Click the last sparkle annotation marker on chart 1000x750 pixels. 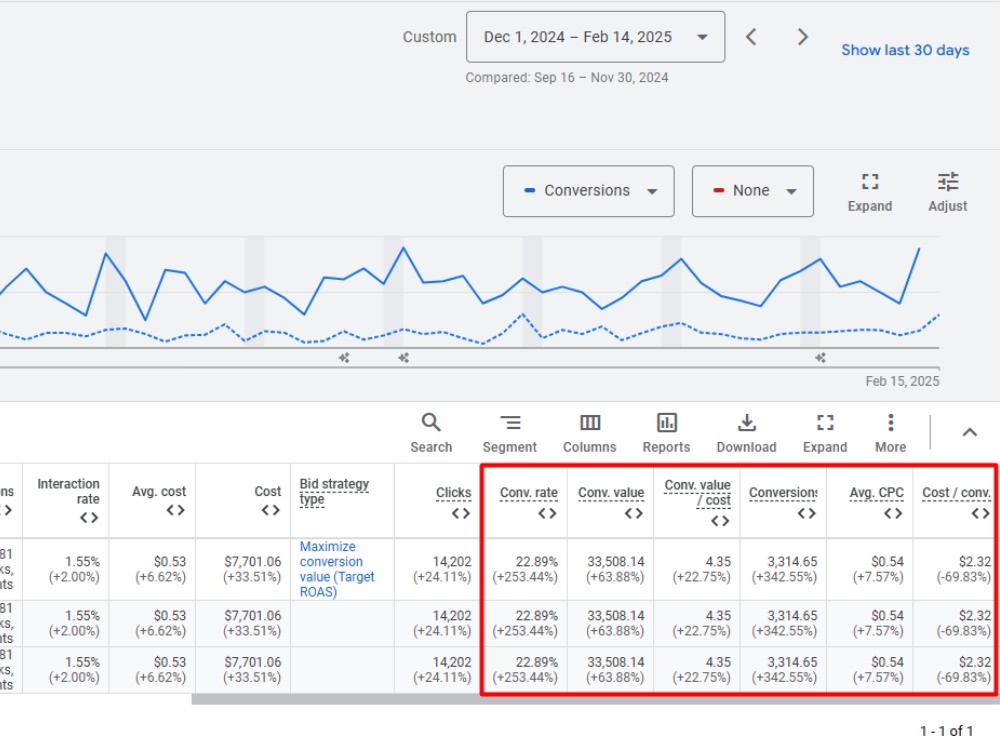pyautogui.click(x=820, y=358)
